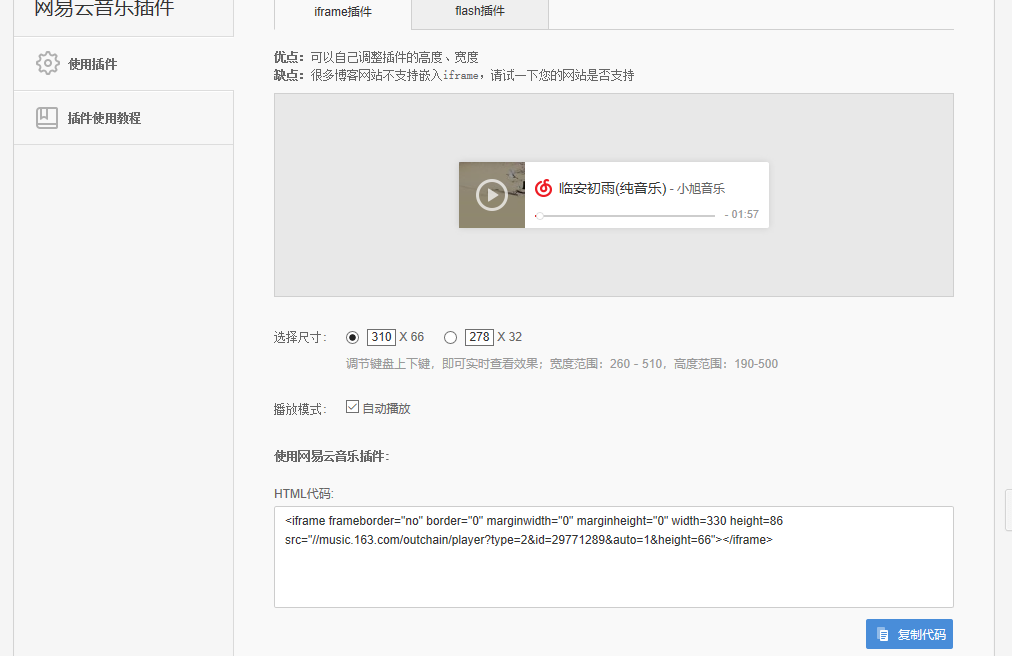Disable the 自动播放 checkbox
The width and height of the screenshot is (1012, 656).
tap(352, 406)
